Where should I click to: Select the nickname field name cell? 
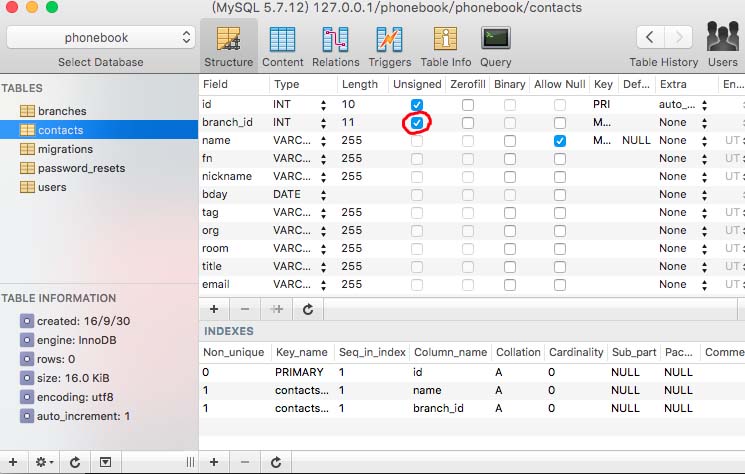227,176
